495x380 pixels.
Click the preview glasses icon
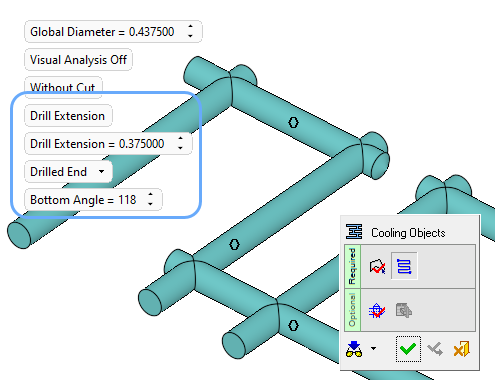[x=354, y=349]
